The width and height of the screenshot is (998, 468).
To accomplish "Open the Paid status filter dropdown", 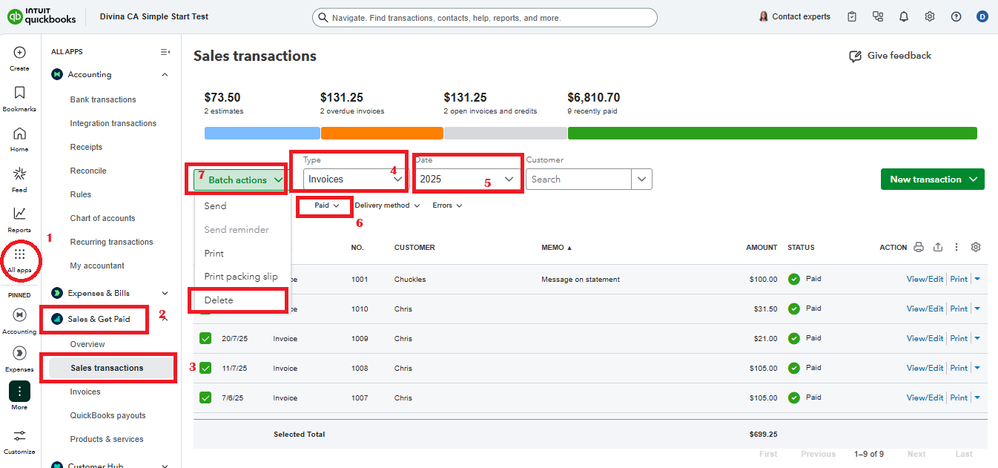I will (x=327, y=206).
